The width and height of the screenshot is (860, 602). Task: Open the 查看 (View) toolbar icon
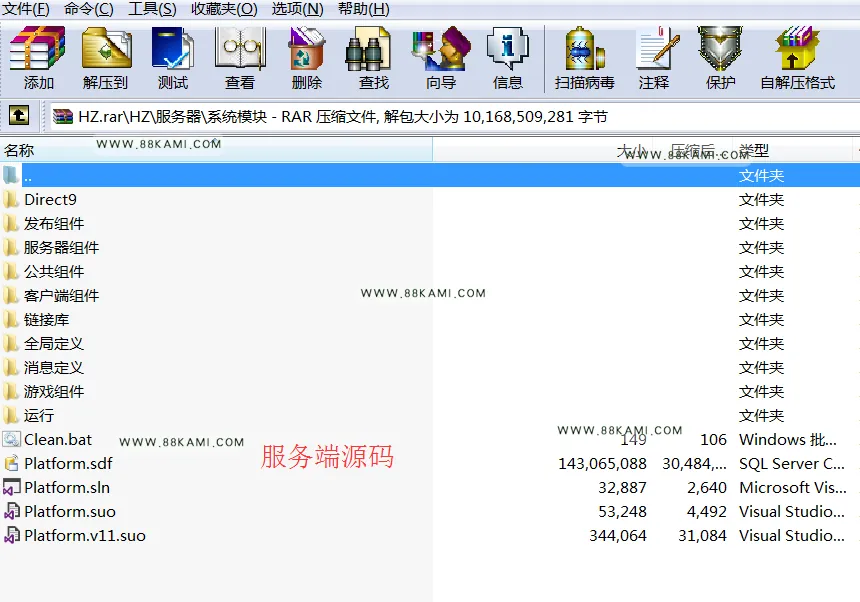[240, 58]
